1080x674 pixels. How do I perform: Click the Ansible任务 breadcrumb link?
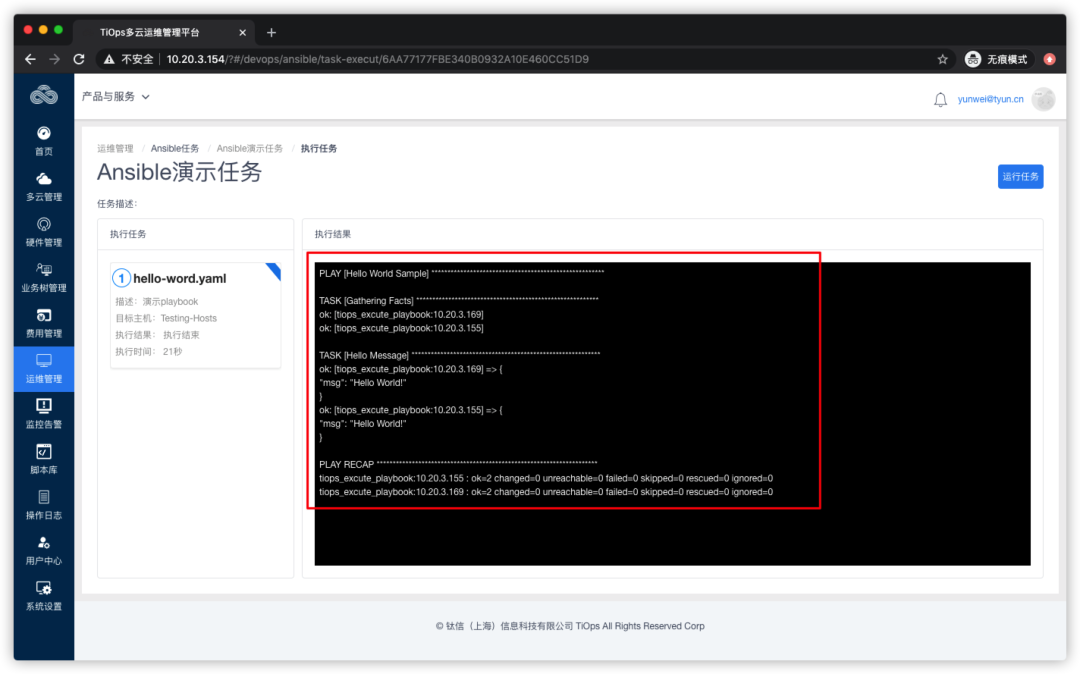click(x=175, y=148)
